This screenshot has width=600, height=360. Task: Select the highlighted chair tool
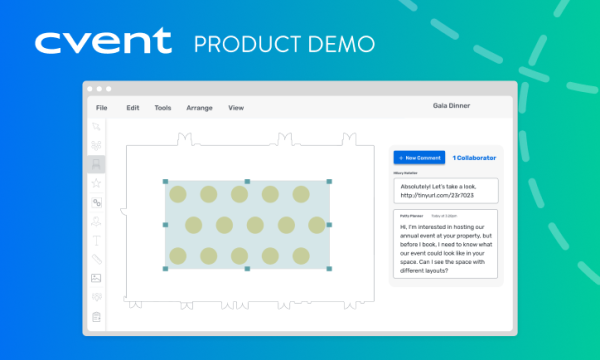pyautogui.click(x=96, y=165)
